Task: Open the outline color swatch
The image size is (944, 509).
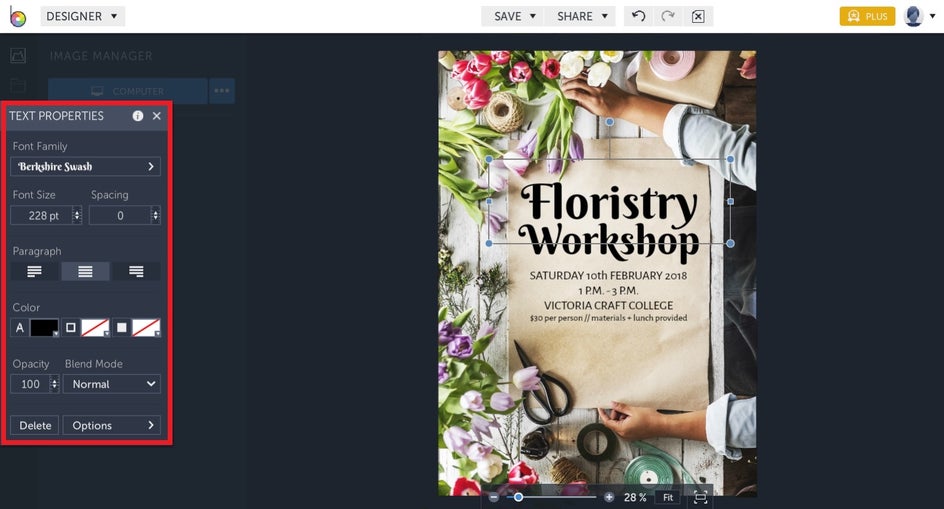Action: tap(95, 328)
